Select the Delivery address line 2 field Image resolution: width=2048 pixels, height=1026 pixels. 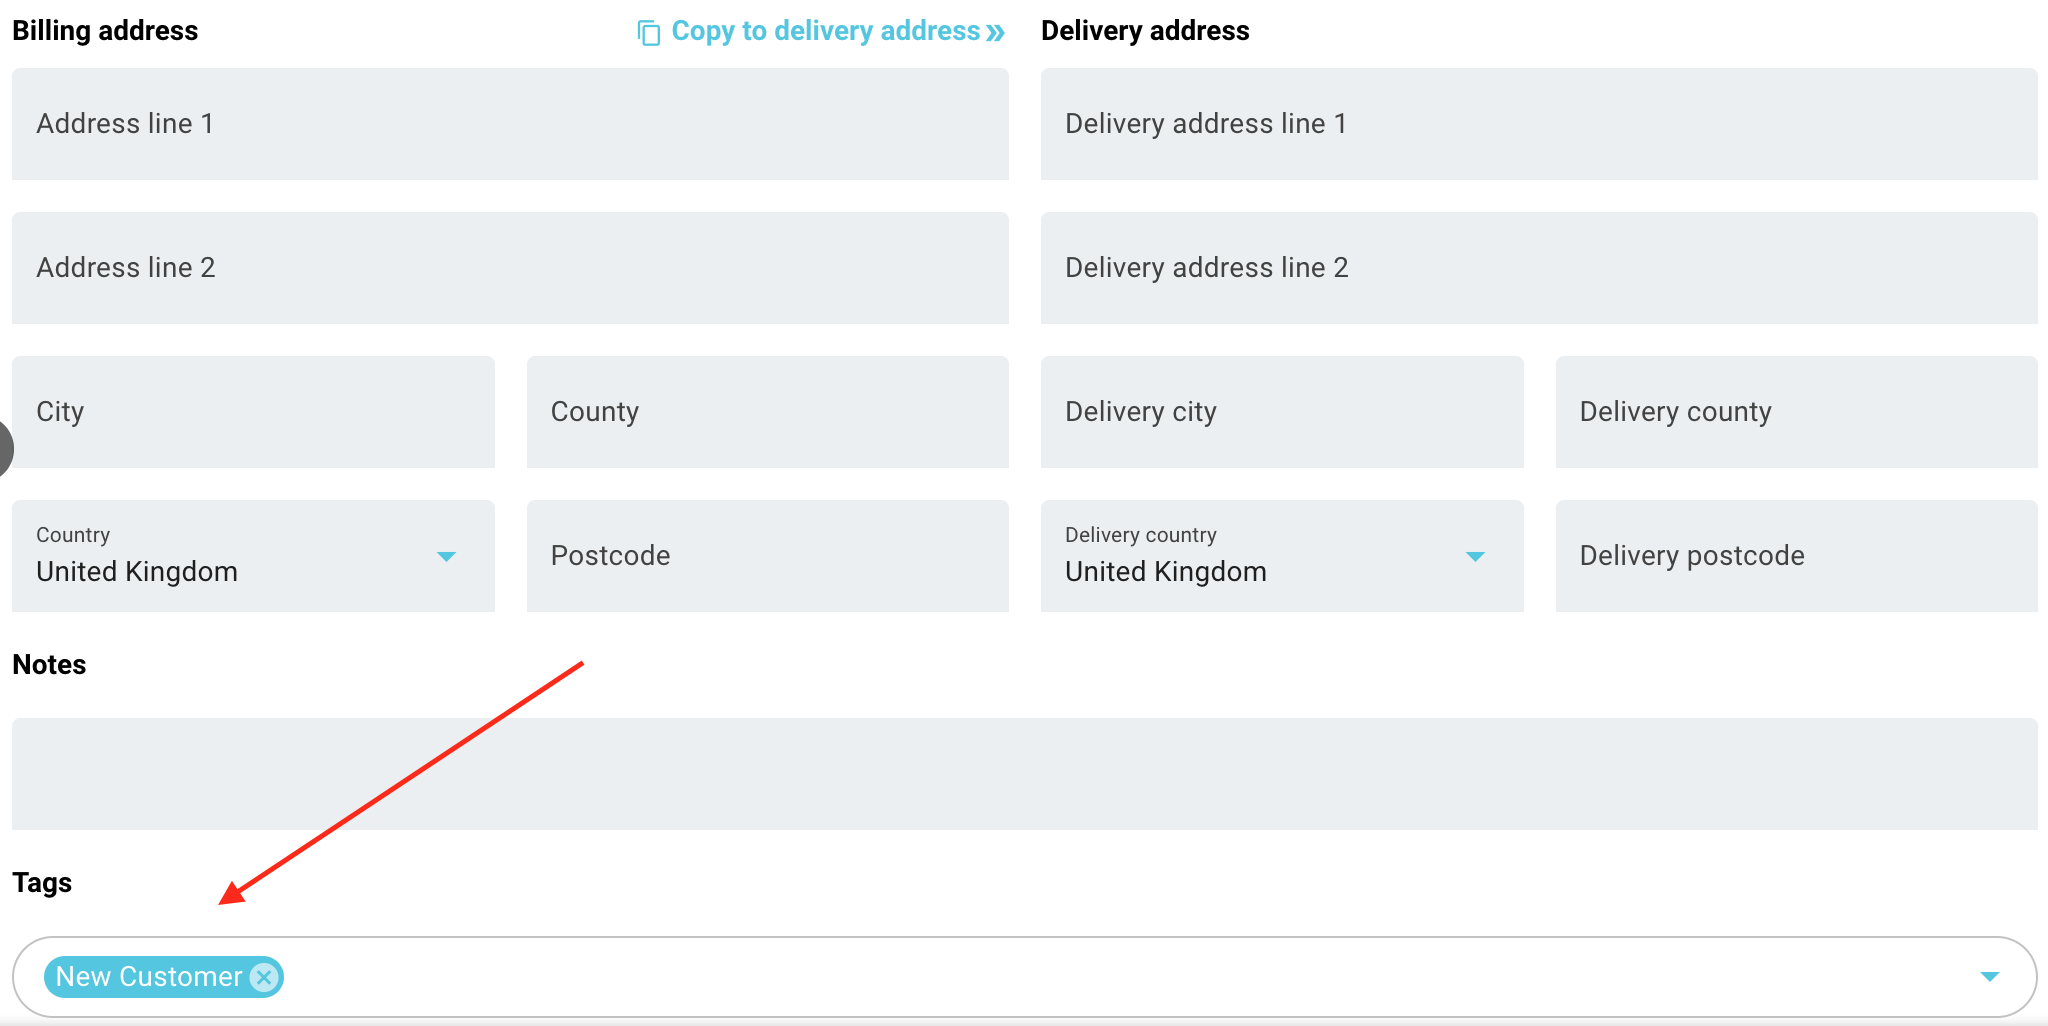pos(1539,268)
